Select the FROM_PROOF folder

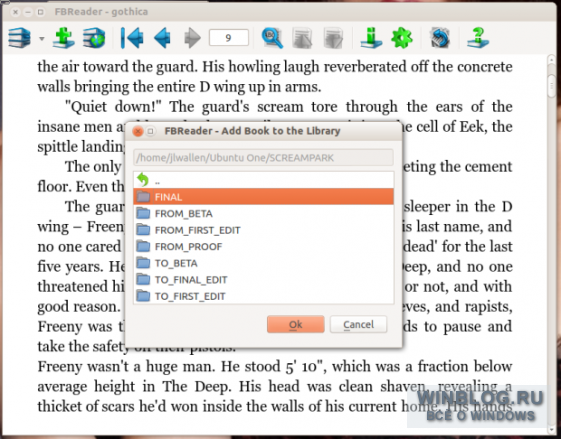coord(263,247)
